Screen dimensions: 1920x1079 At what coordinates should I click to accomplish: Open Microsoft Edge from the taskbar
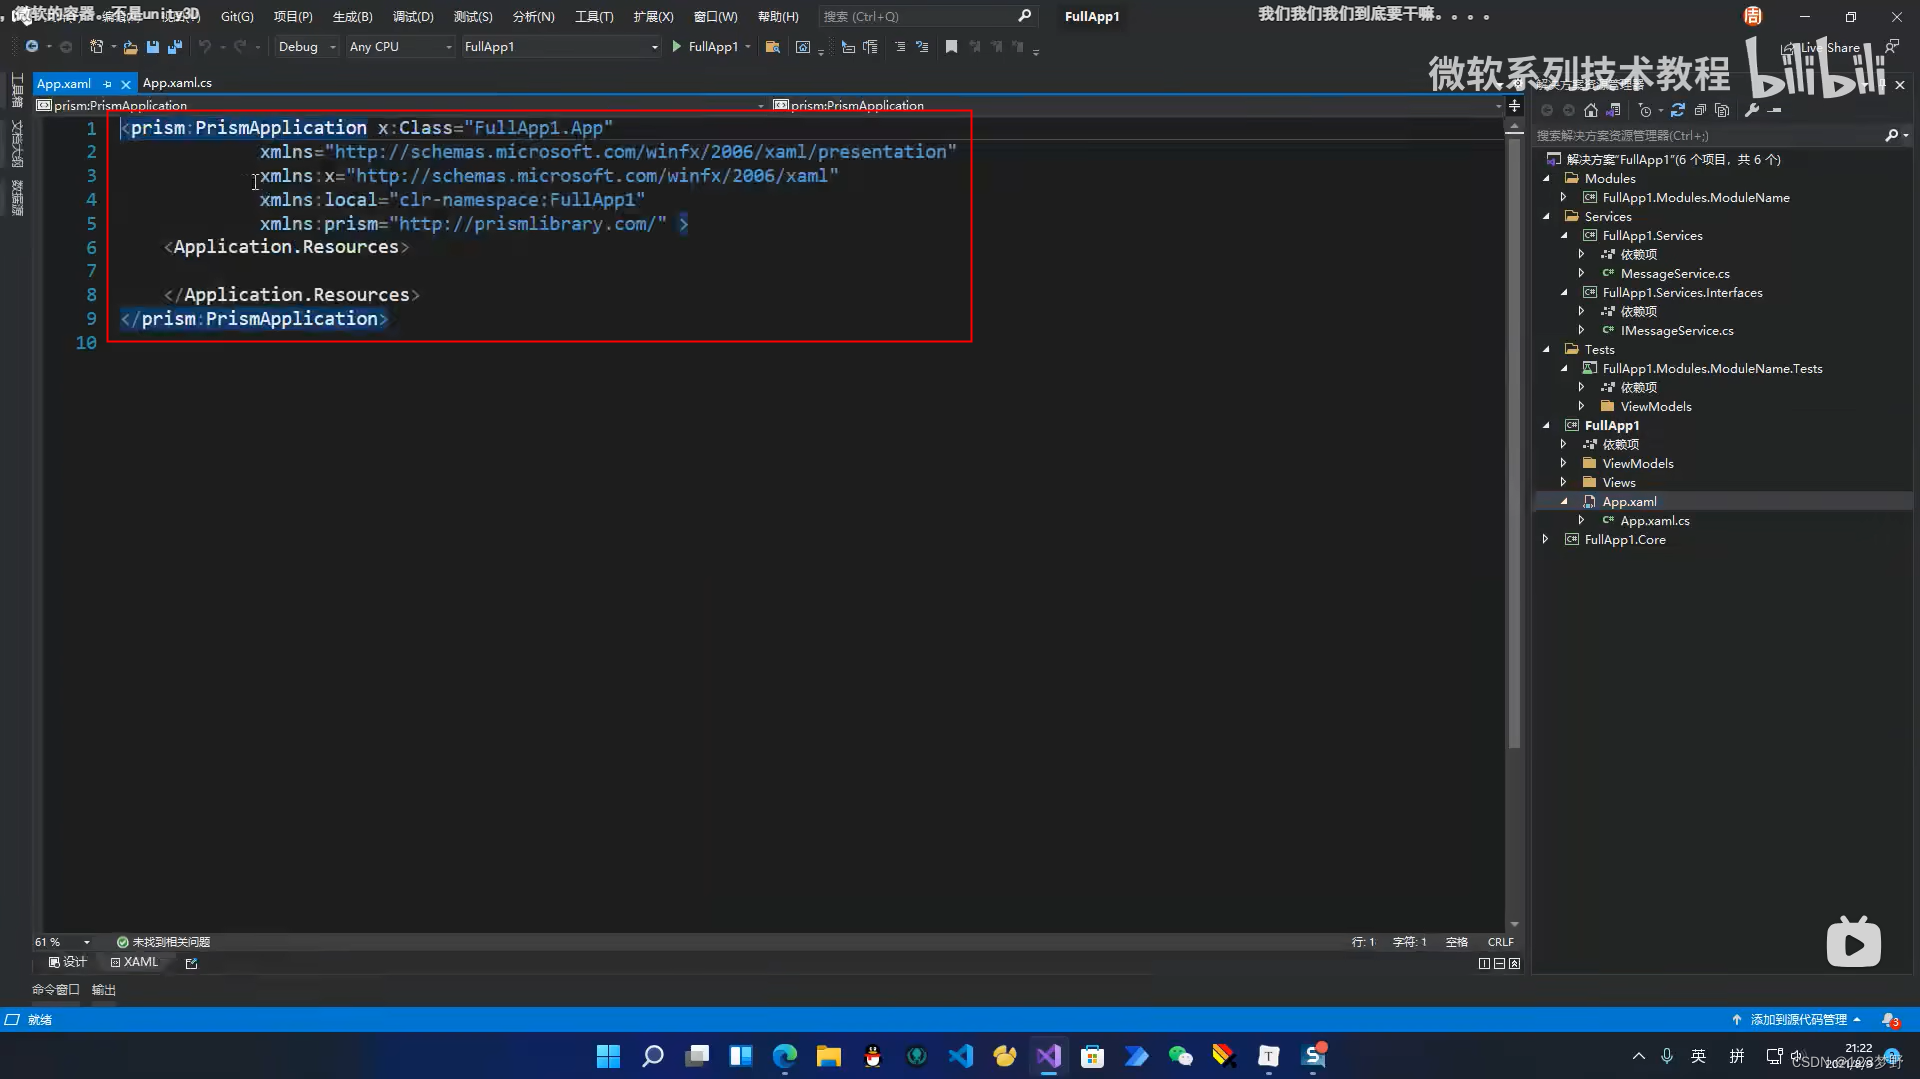click(785, 1056)
